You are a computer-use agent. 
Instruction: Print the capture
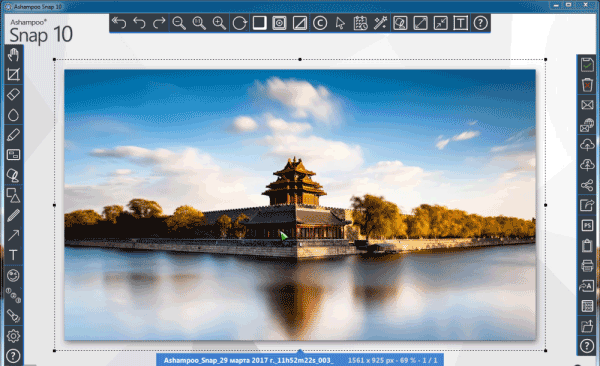click(587, 265)
